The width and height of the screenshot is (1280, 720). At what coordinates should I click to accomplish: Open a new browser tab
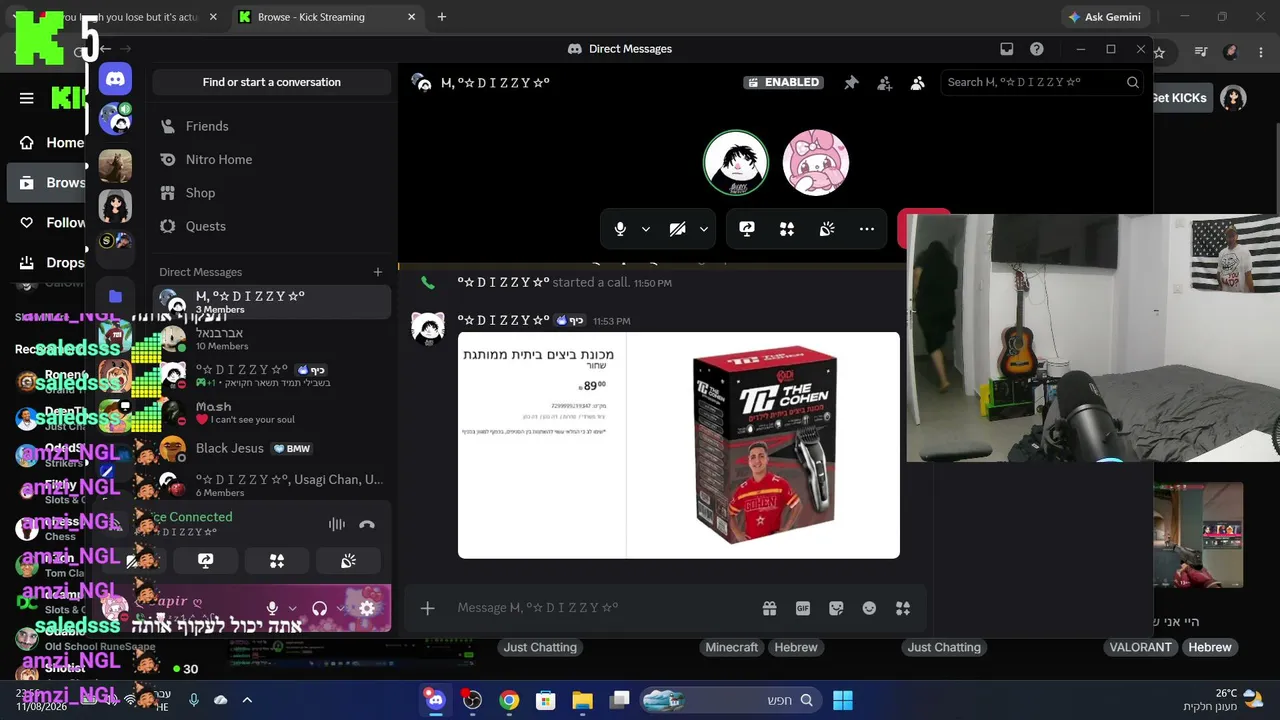pyautogui.click(x=442, y=17)
